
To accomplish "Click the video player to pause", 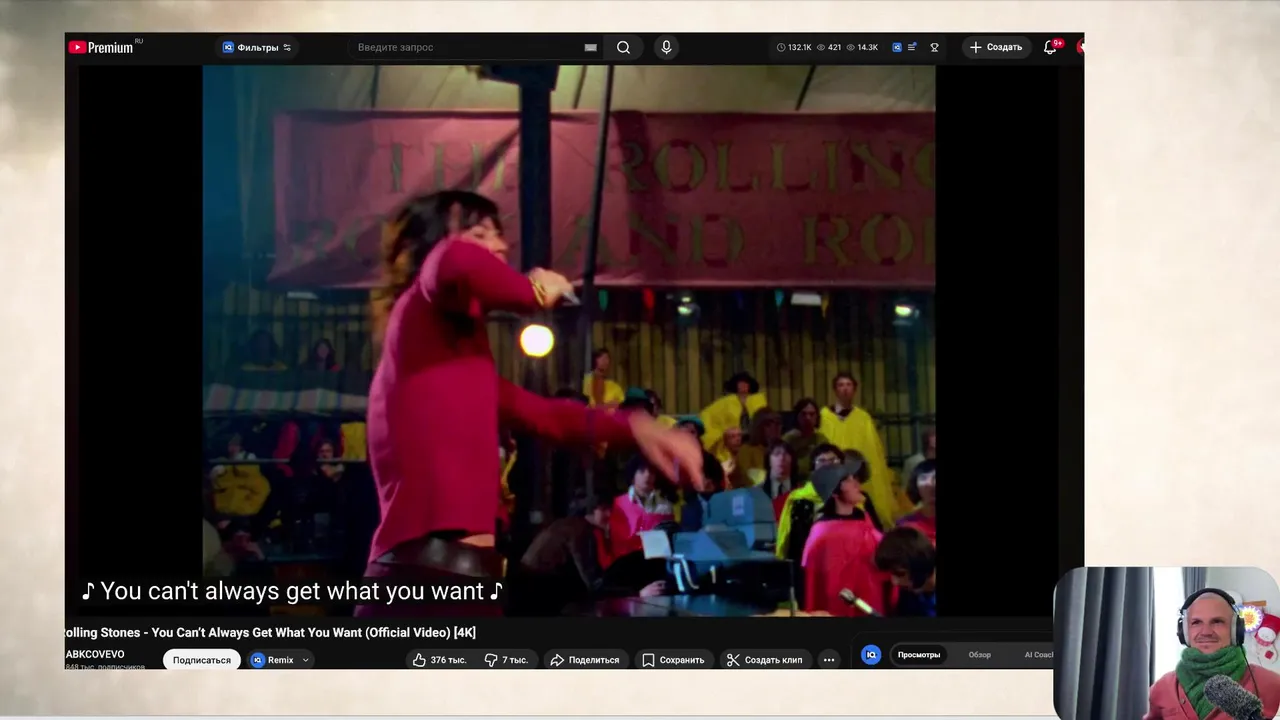I will [x=569, y=340].
